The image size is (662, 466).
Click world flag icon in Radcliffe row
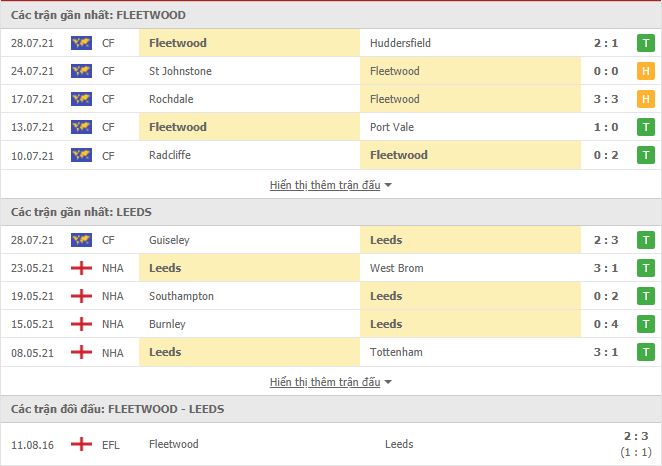81,155
